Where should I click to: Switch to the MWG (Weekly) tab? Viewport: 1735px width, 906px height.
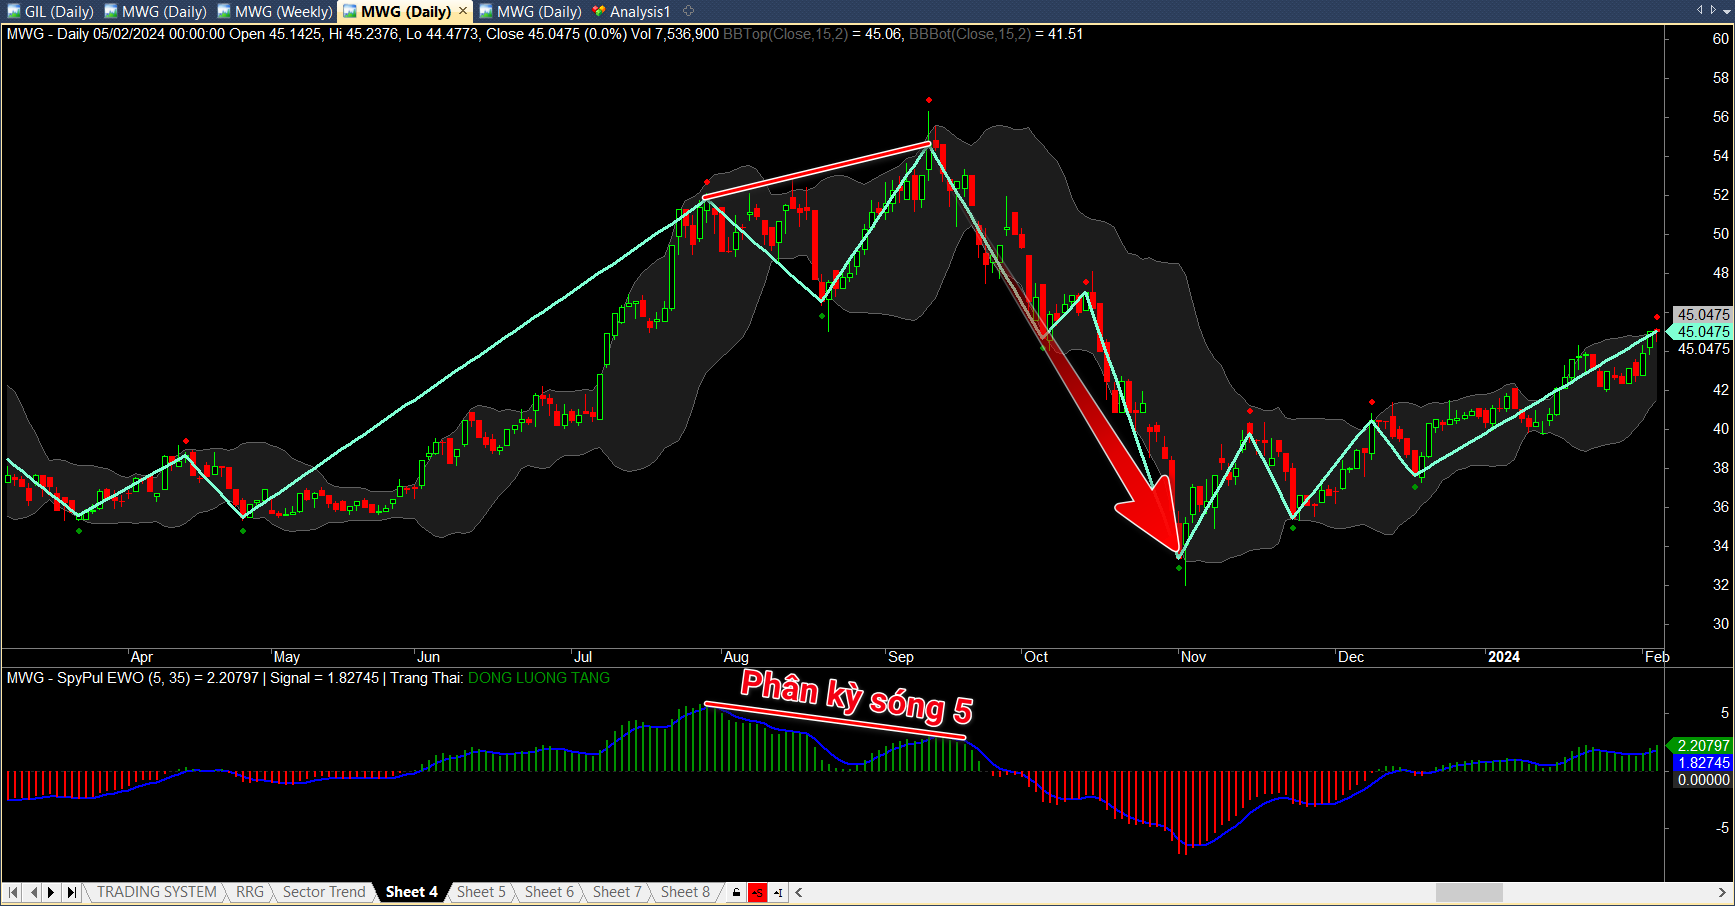tap(275, 12)
